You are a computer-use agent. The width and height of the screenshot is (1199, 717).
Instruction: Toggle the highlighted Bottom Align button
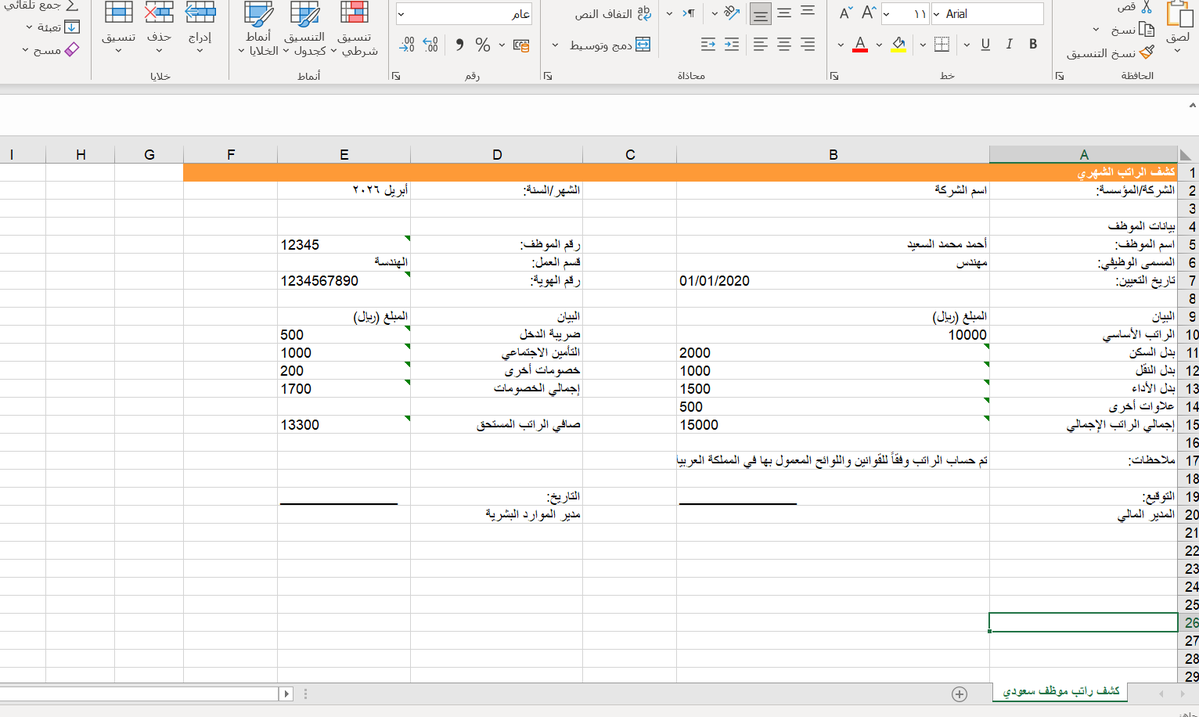[760, 14]
